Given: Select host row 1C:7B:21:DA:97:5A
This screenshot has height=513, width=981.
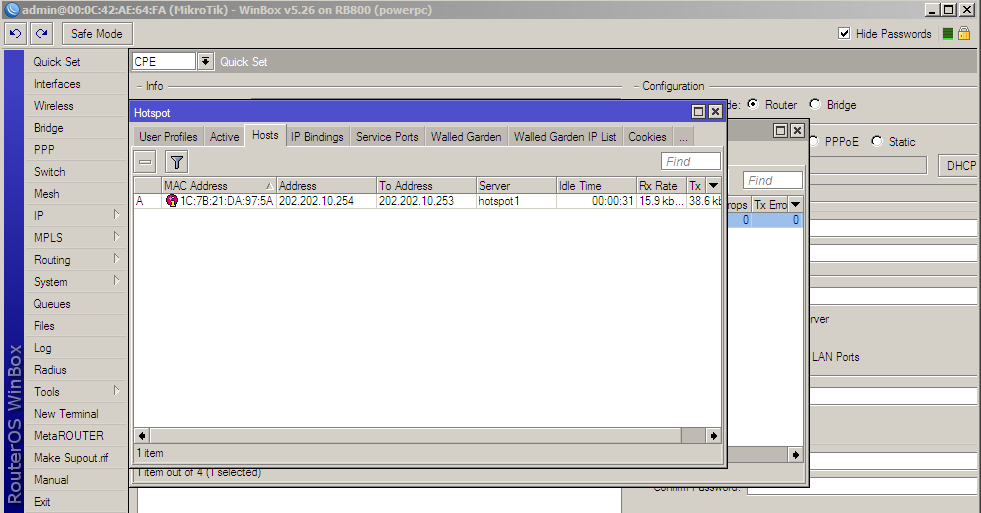Looking at the screenshot, I should [427, 201].
